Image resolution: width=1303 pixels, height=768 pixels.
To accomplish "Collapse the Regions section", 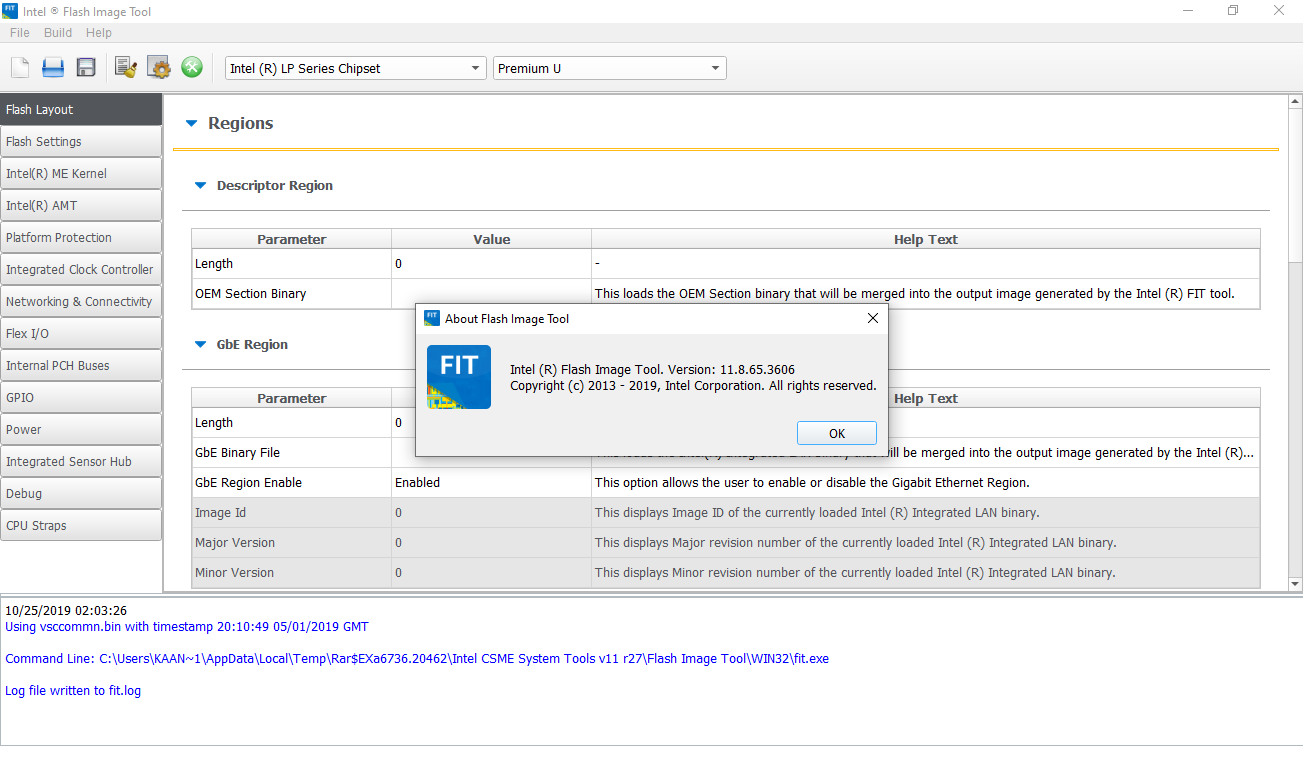I will point(192,124).
